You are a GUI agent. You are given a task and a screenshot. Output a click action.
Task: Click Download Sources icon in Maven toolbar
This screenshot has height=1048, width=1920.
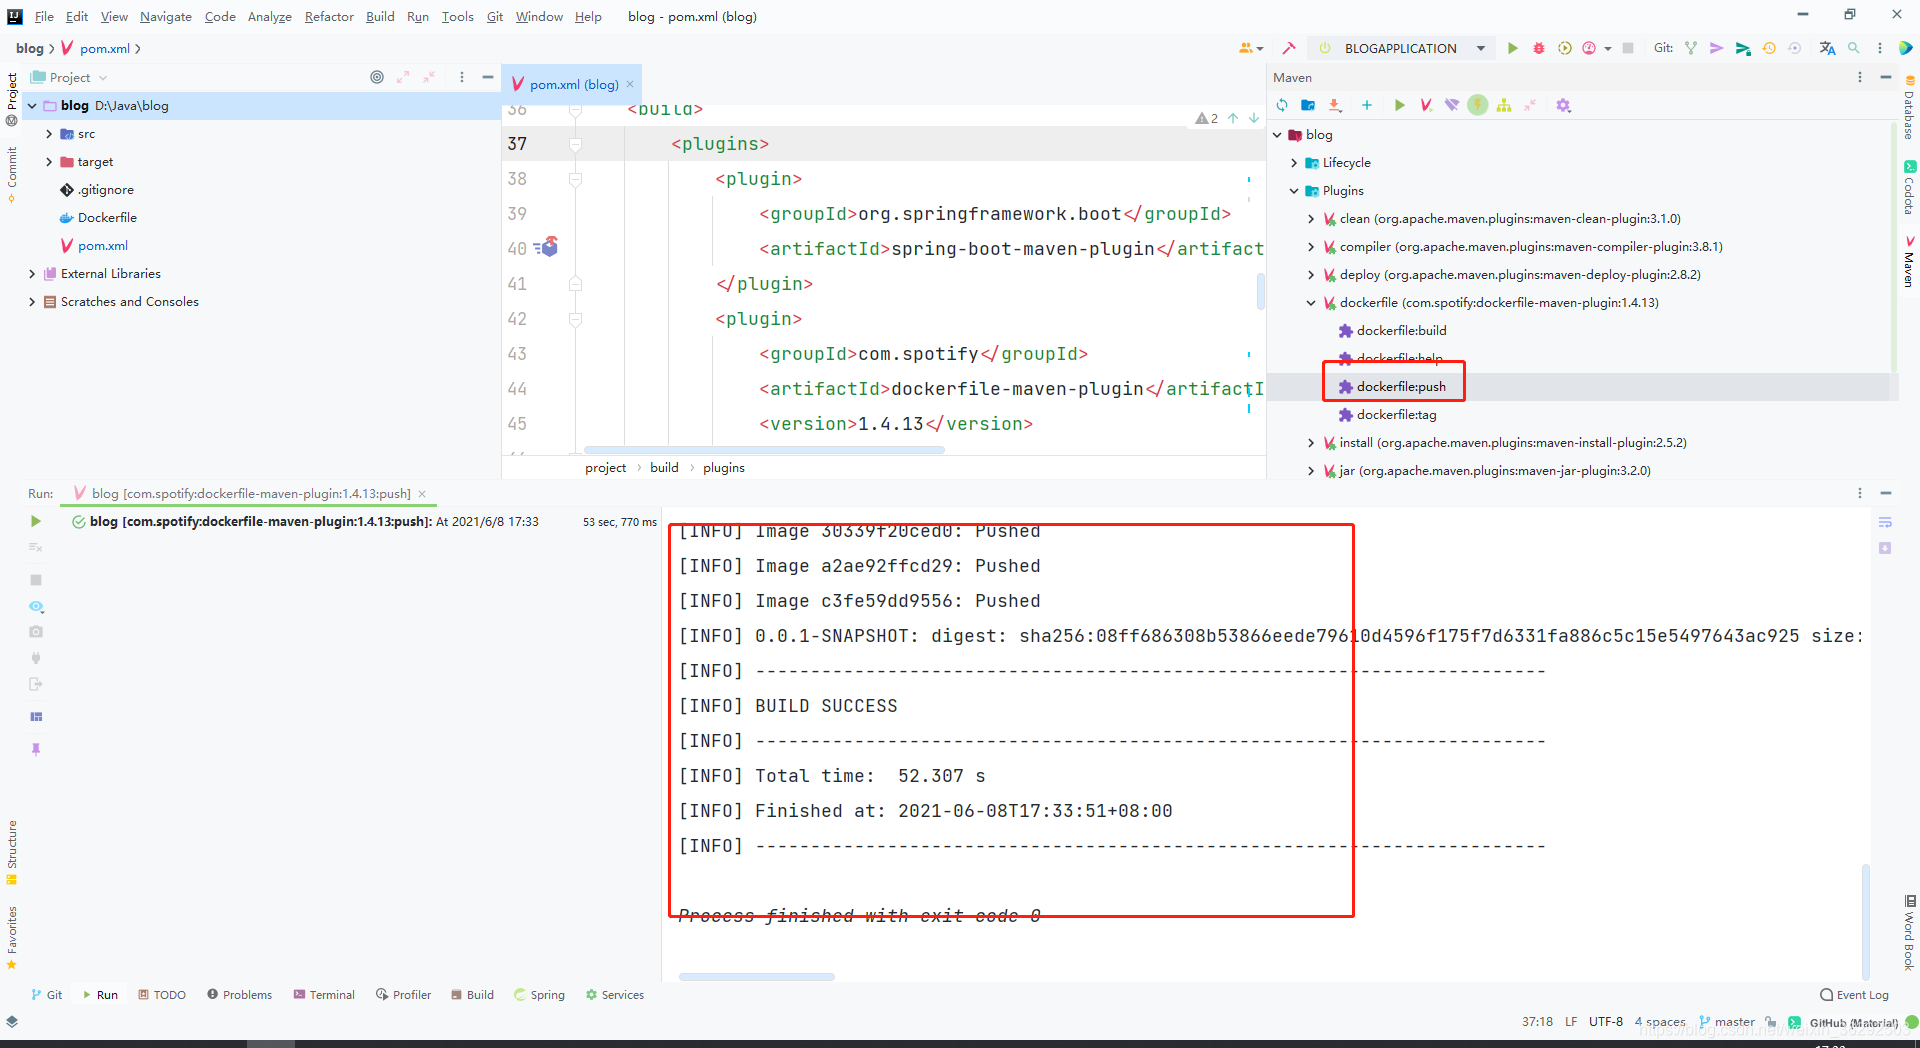click(x=1334, y=105)
